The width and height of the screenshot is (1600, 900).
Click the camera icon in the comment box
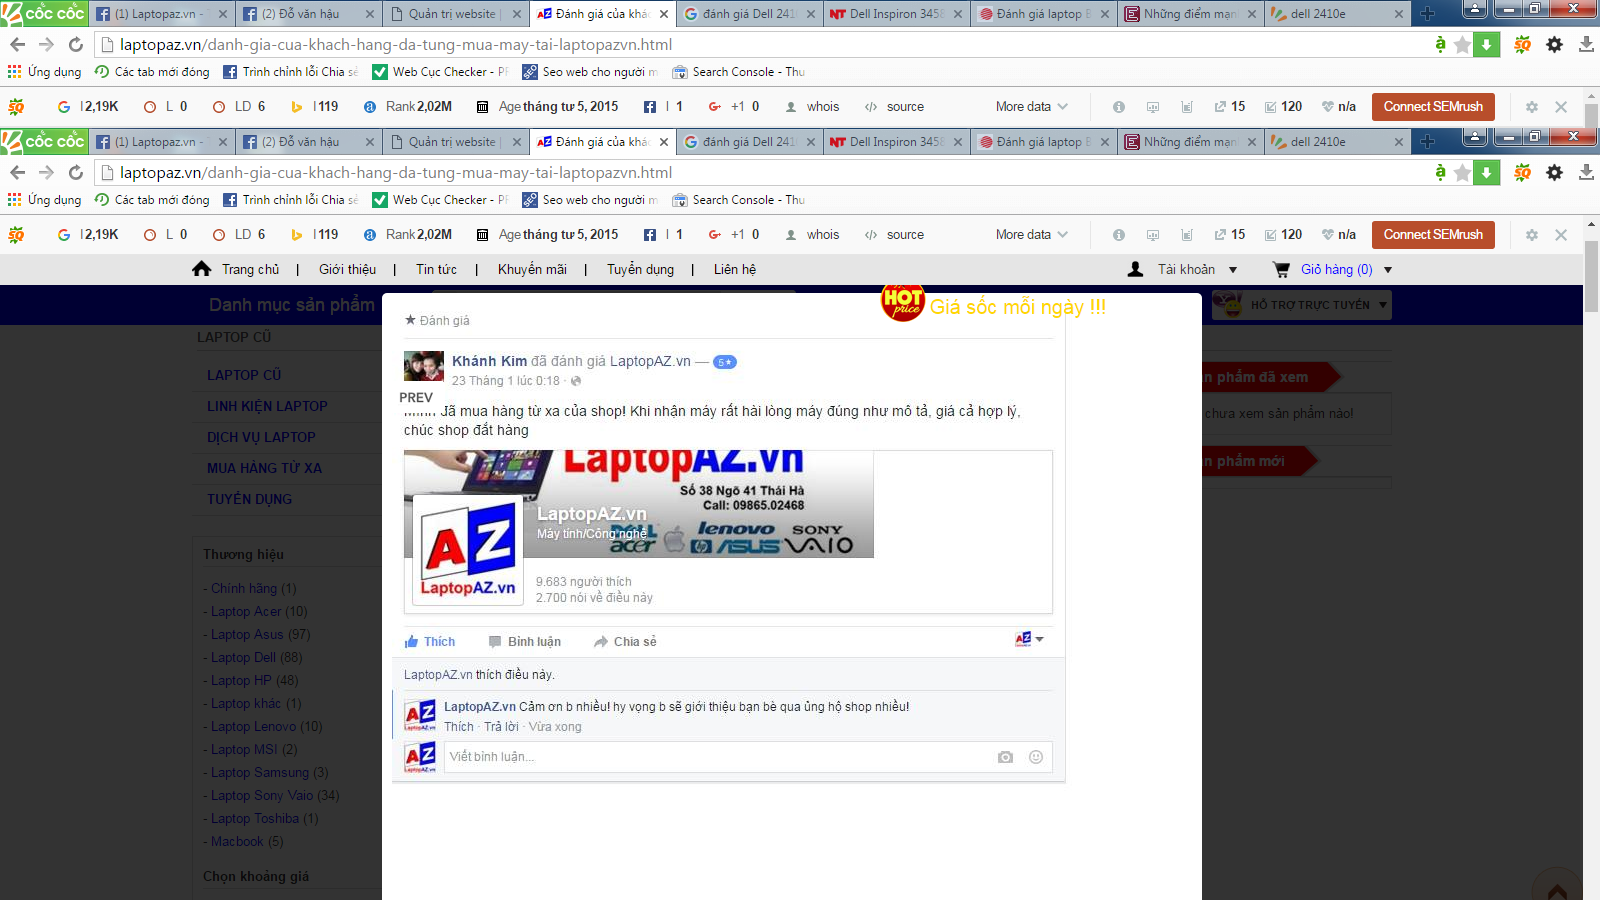pyautogui.click(x=1005, y=757)
